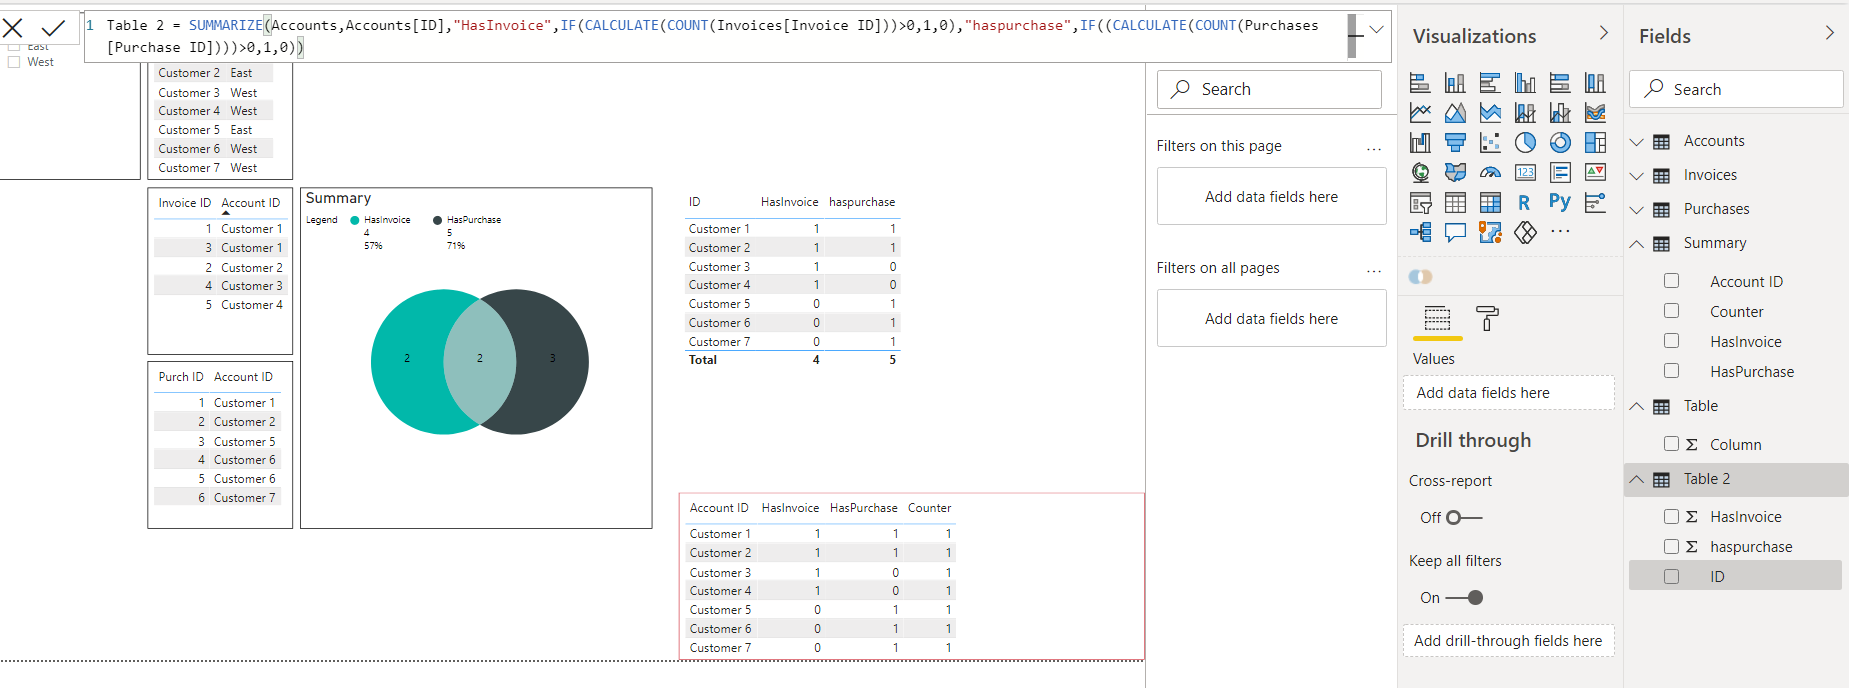Open options for Filters on this page
The height and width of the screenshot is (688, 1849).
(1374, 149)
